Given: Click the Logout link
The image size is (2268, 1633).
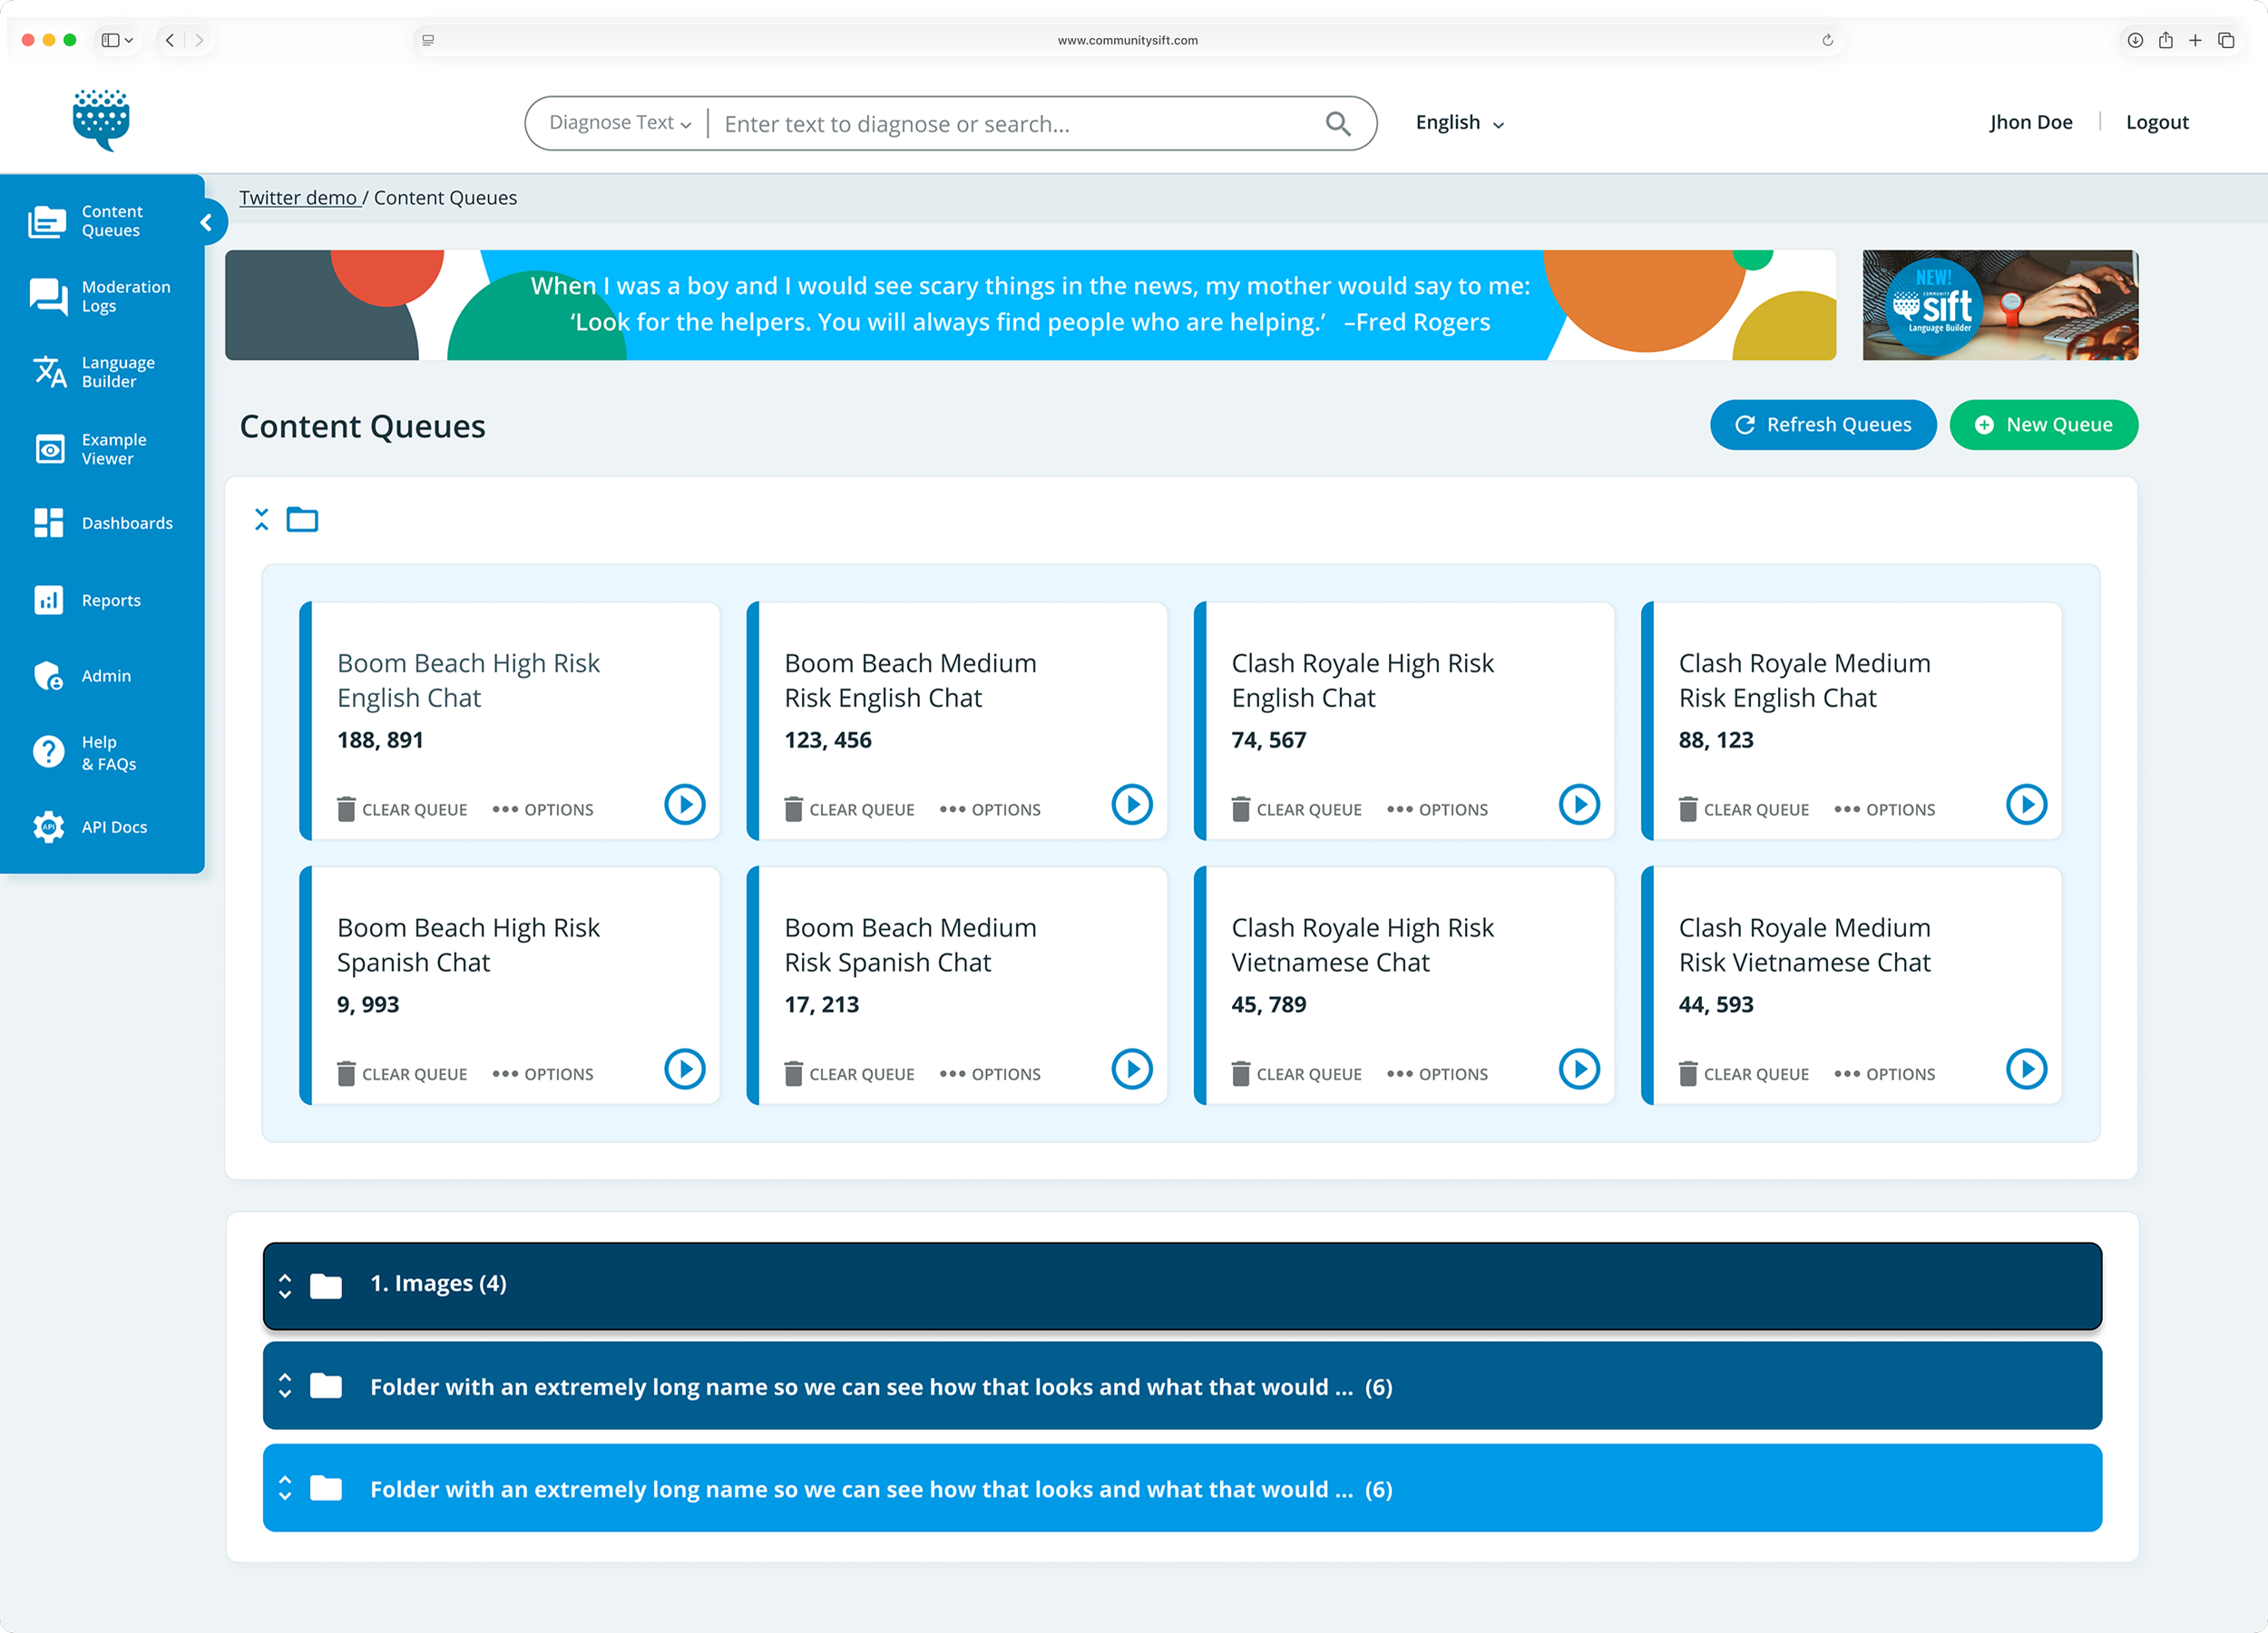Looking at the screenshot, I should [x=2157, y=122].
